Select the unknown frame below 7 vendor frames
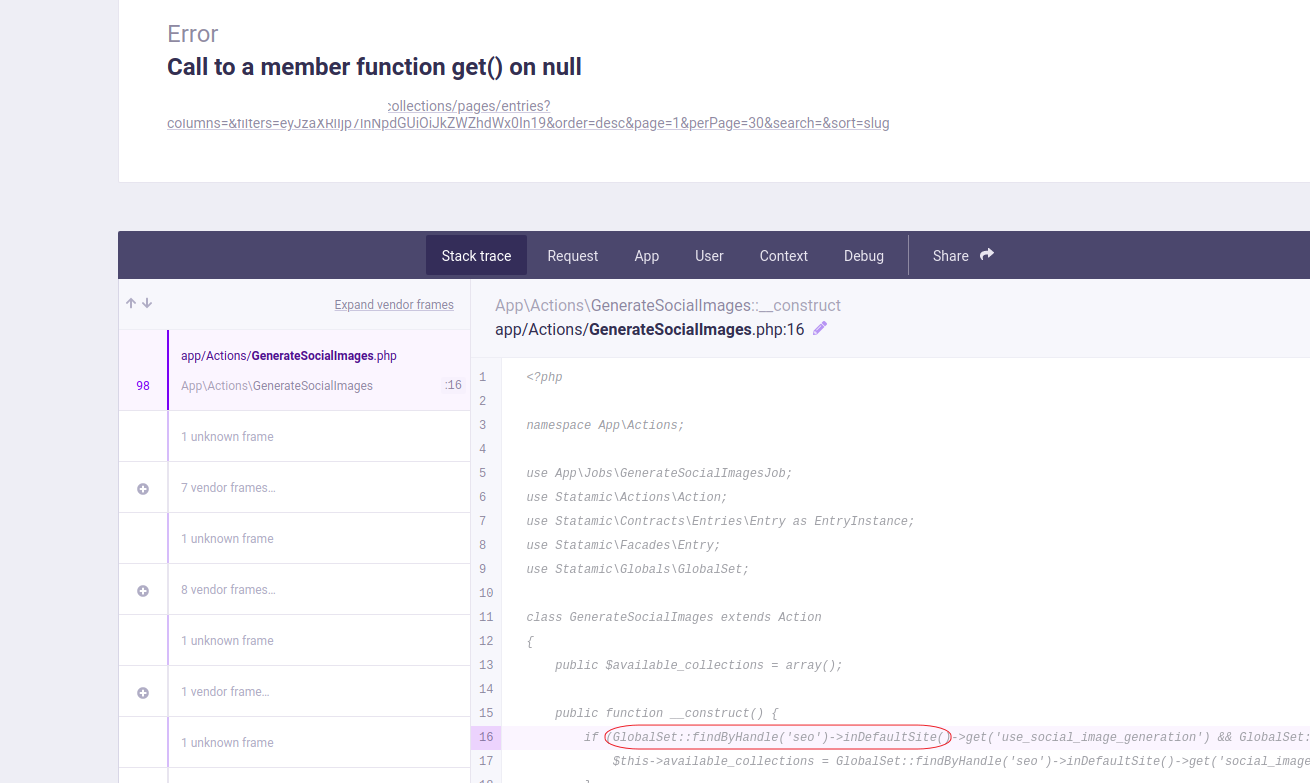This screenshot has height=783, width=1310. (x=294, y=538)
